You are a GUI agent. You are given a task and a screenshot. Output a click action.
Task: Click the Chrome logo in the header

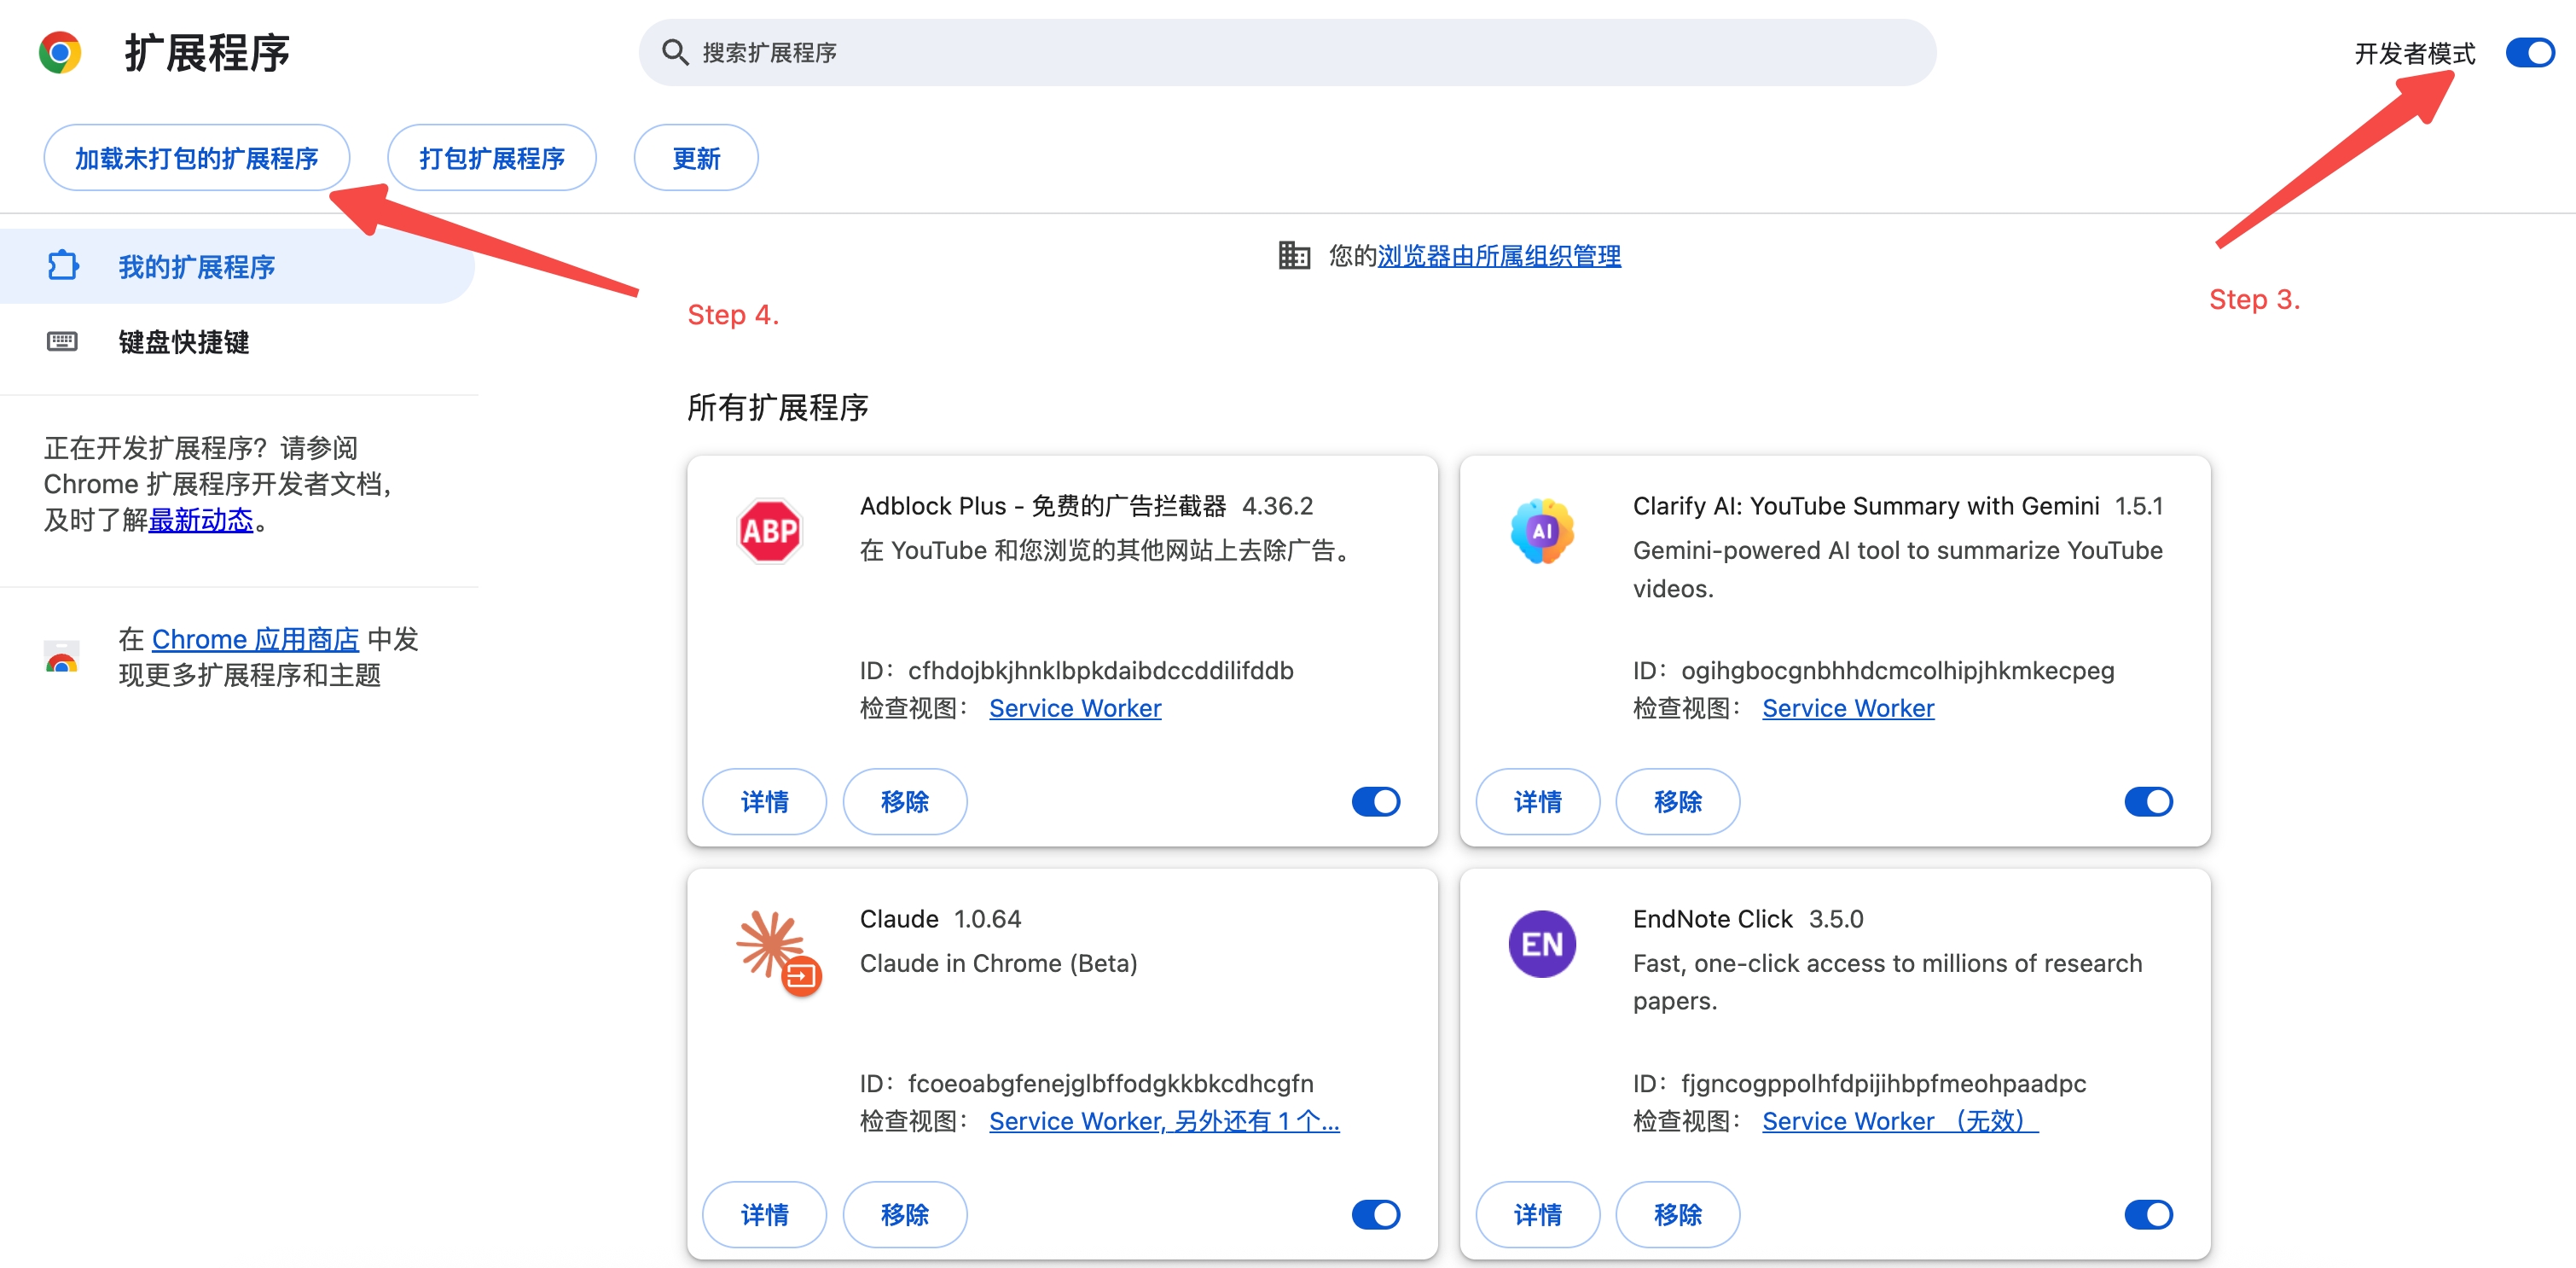59,52
